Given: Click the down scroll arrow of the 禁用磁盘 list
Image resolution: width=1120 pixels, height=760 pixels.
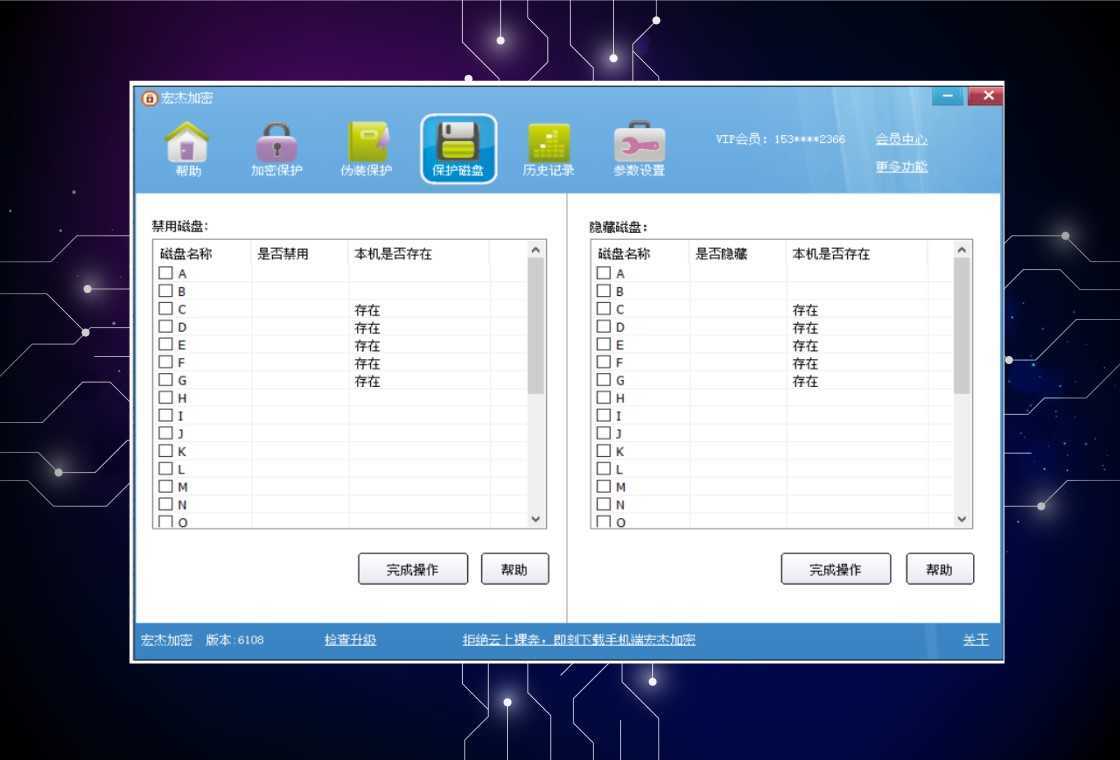Looking at the screenshot, I should (538, 519).
